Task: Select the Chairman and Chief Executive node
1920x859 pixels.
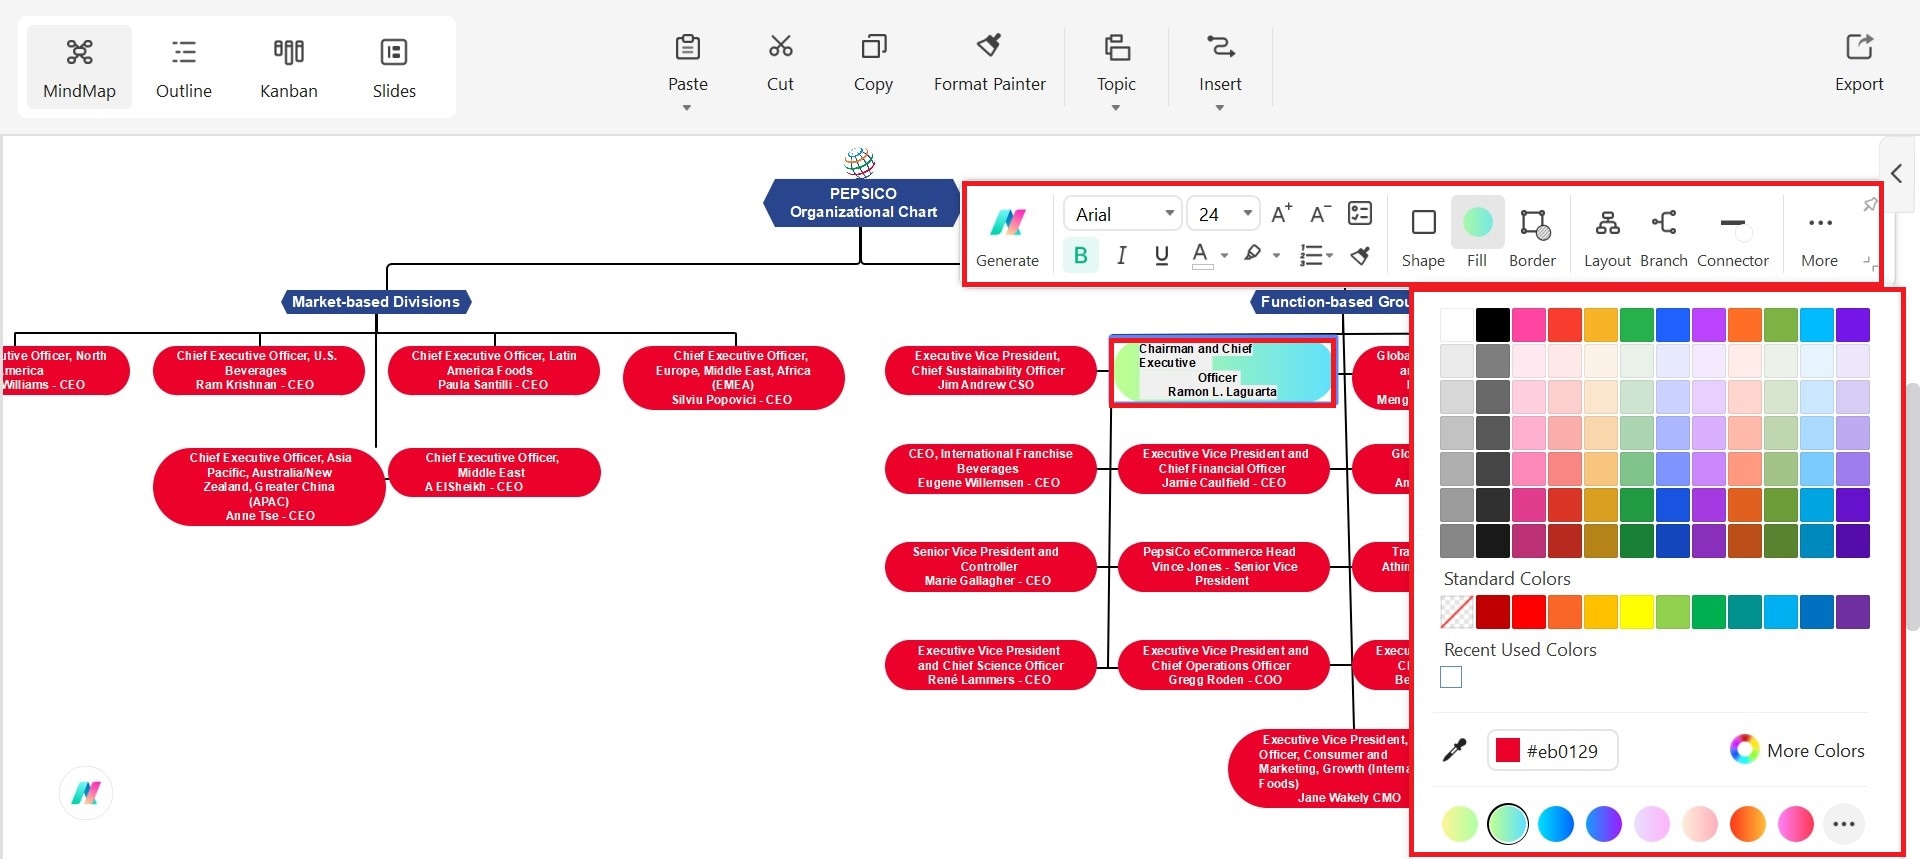Action: click(1223, 371)
